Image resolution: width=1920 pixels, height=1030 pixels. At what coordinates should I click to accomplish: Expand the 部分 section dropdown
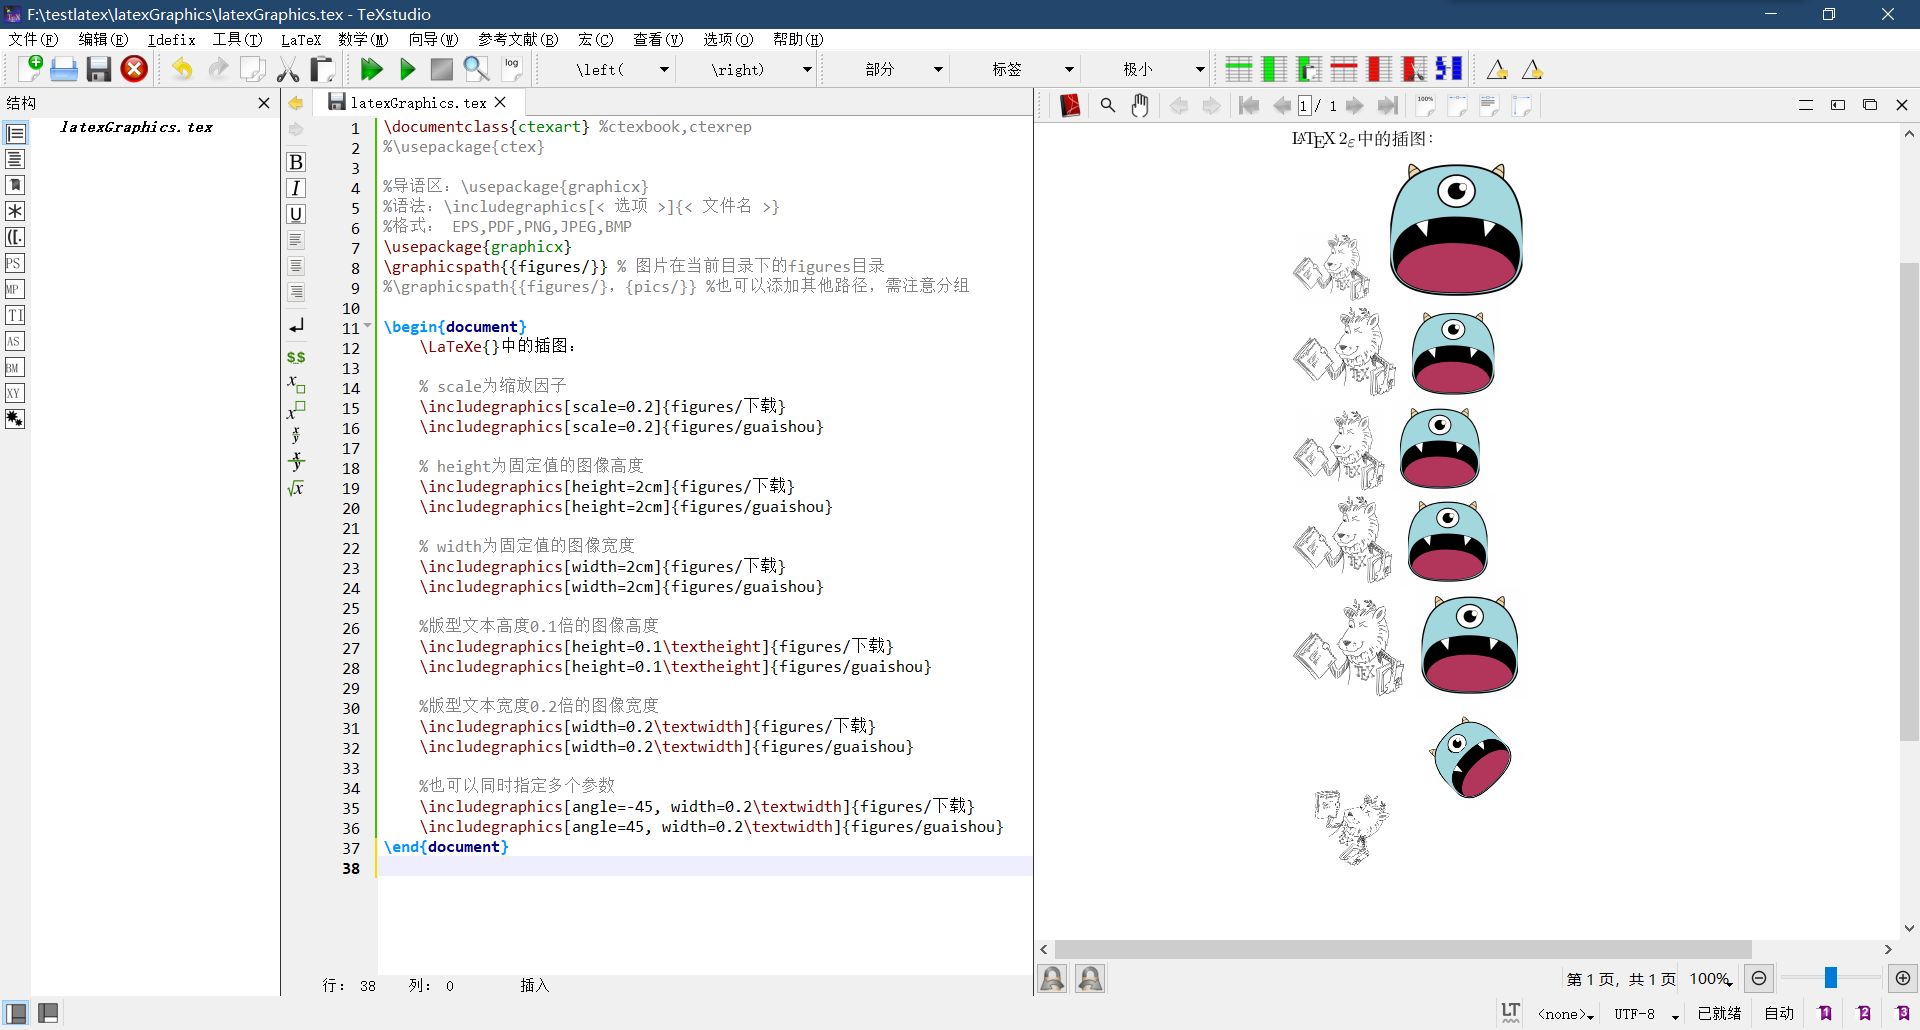(x=938, y=69)
